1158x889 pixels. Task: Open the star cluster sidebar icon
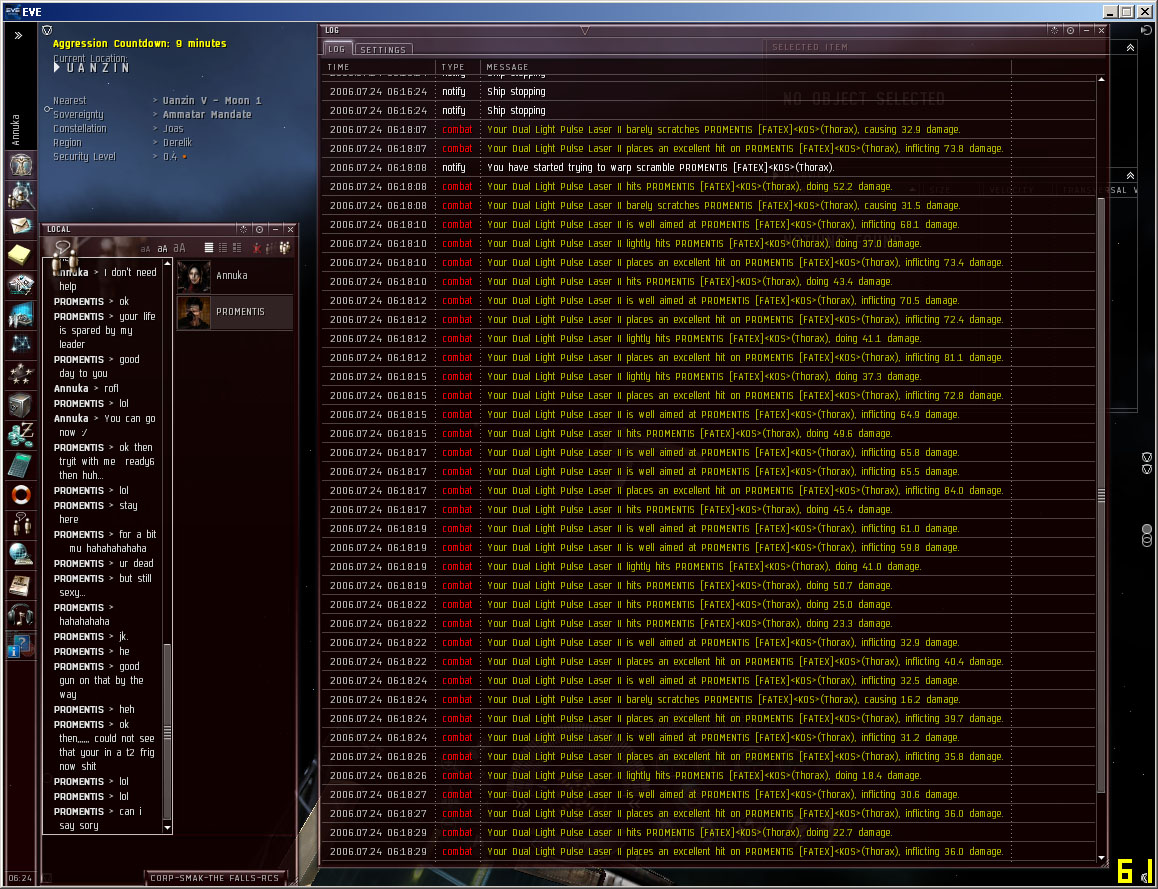(x=21, y=374)
